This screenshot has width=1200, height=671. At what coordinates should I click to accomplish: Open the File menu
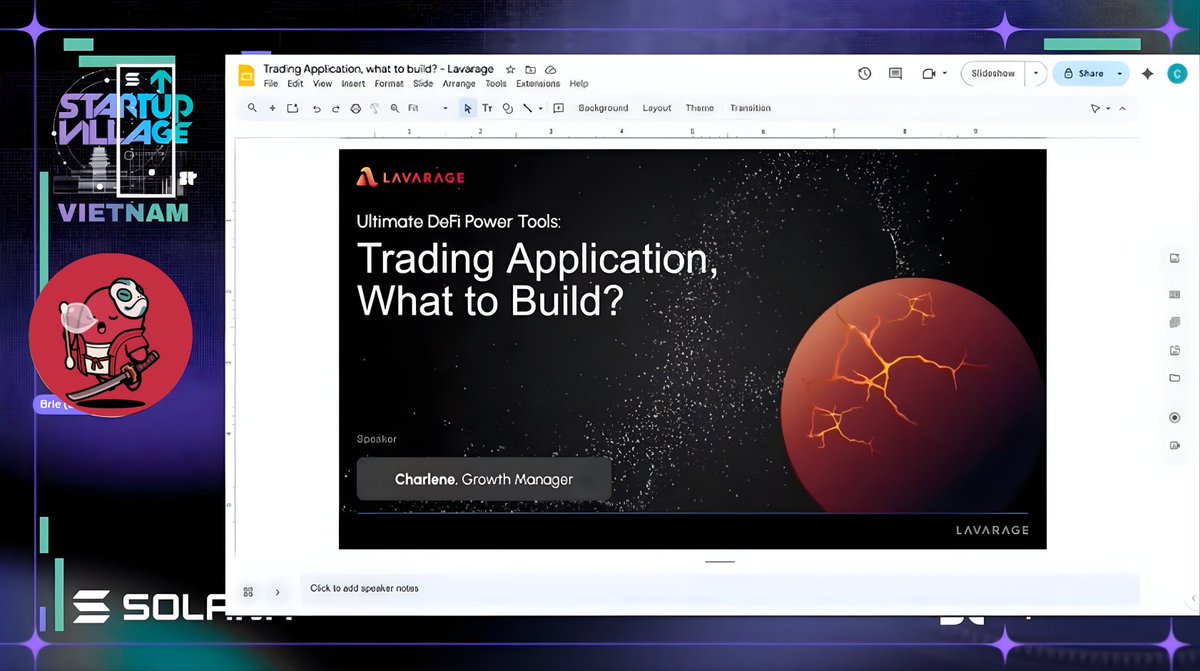pyautogui.click(x=271, y=84)
